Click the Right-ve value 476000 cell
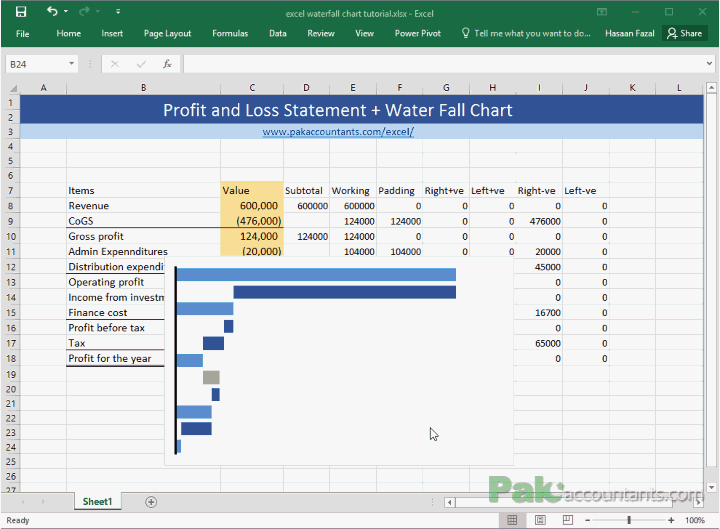 (x=539, y=221)
